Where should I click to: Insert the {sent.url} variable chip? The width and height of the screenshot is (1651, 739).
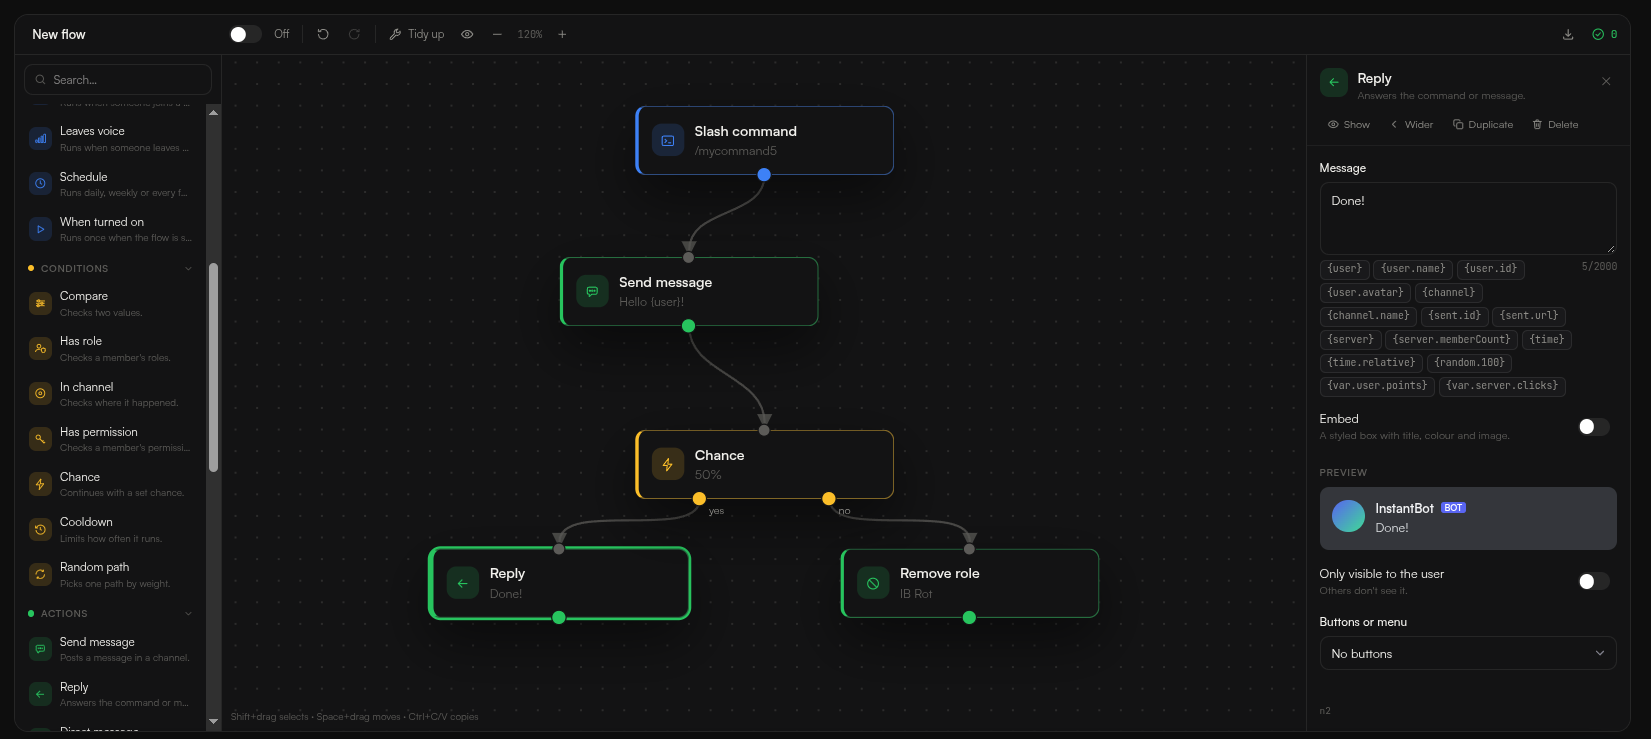pos(1529,316)
